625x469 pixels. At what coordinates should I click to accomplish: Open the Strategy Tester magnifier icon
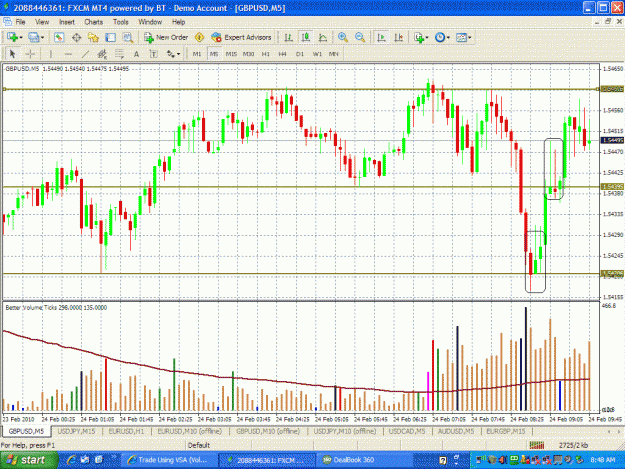128,37
